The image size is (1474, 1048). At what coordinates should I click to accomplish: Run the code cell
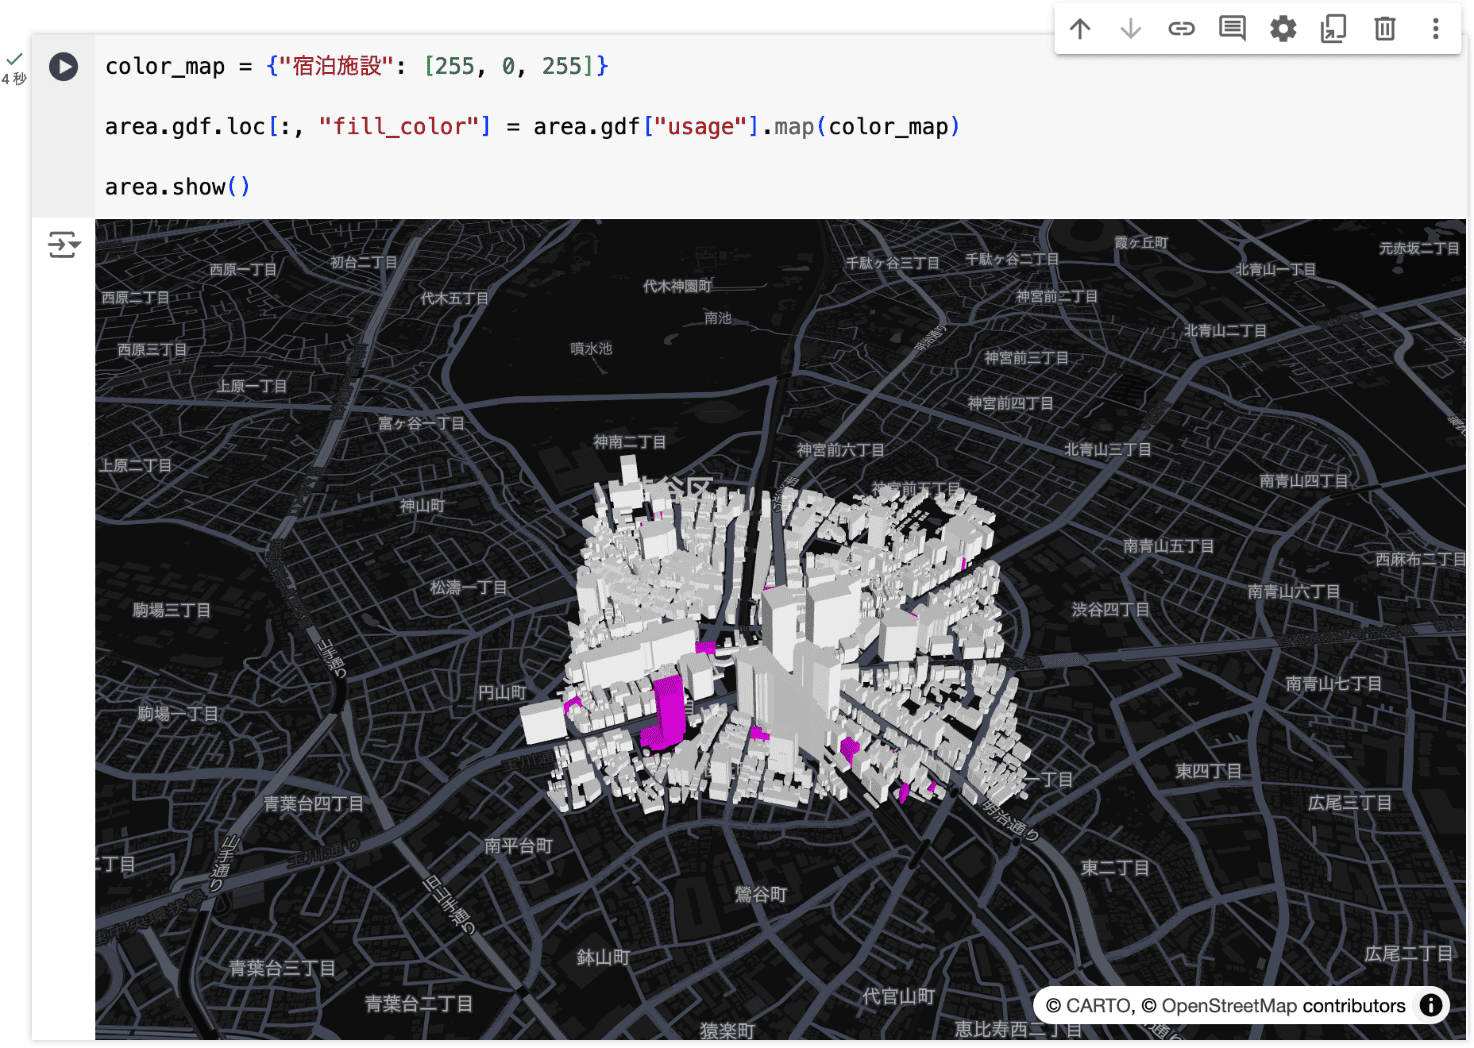point(63,66)
